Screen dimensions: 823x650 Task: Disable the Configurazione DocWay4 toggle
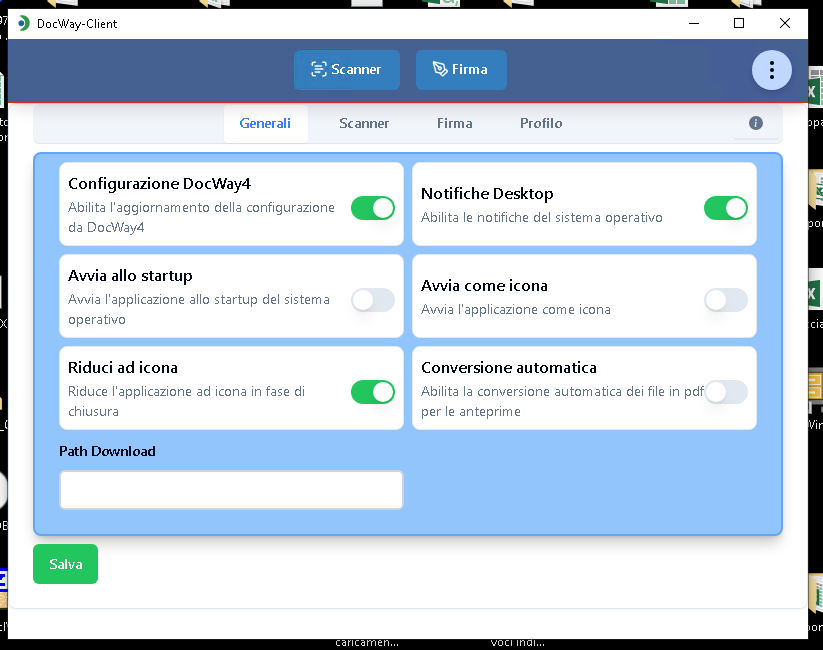pyautogui.click(x=372, y=208)
